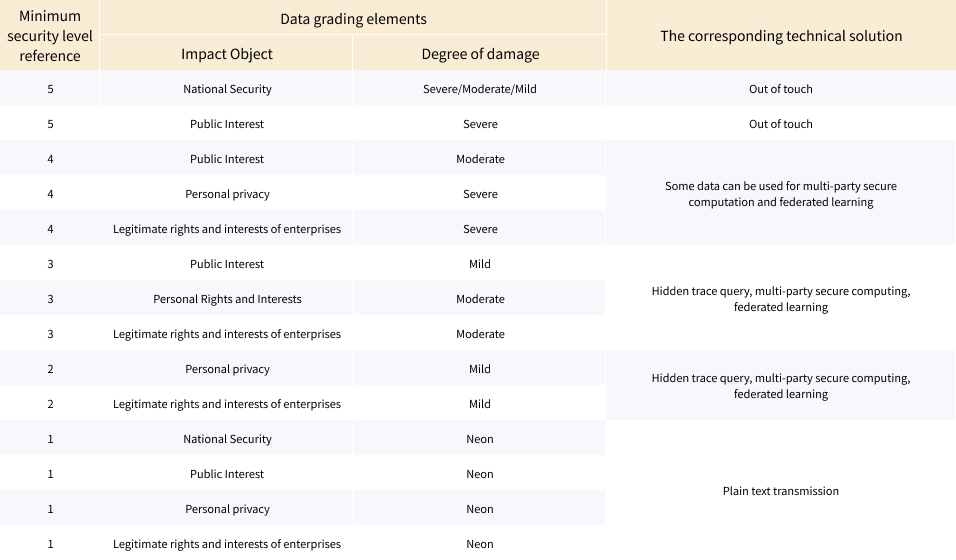Click the "Minimum security level reference" header
Screen dimensions: 956x560
50,36
